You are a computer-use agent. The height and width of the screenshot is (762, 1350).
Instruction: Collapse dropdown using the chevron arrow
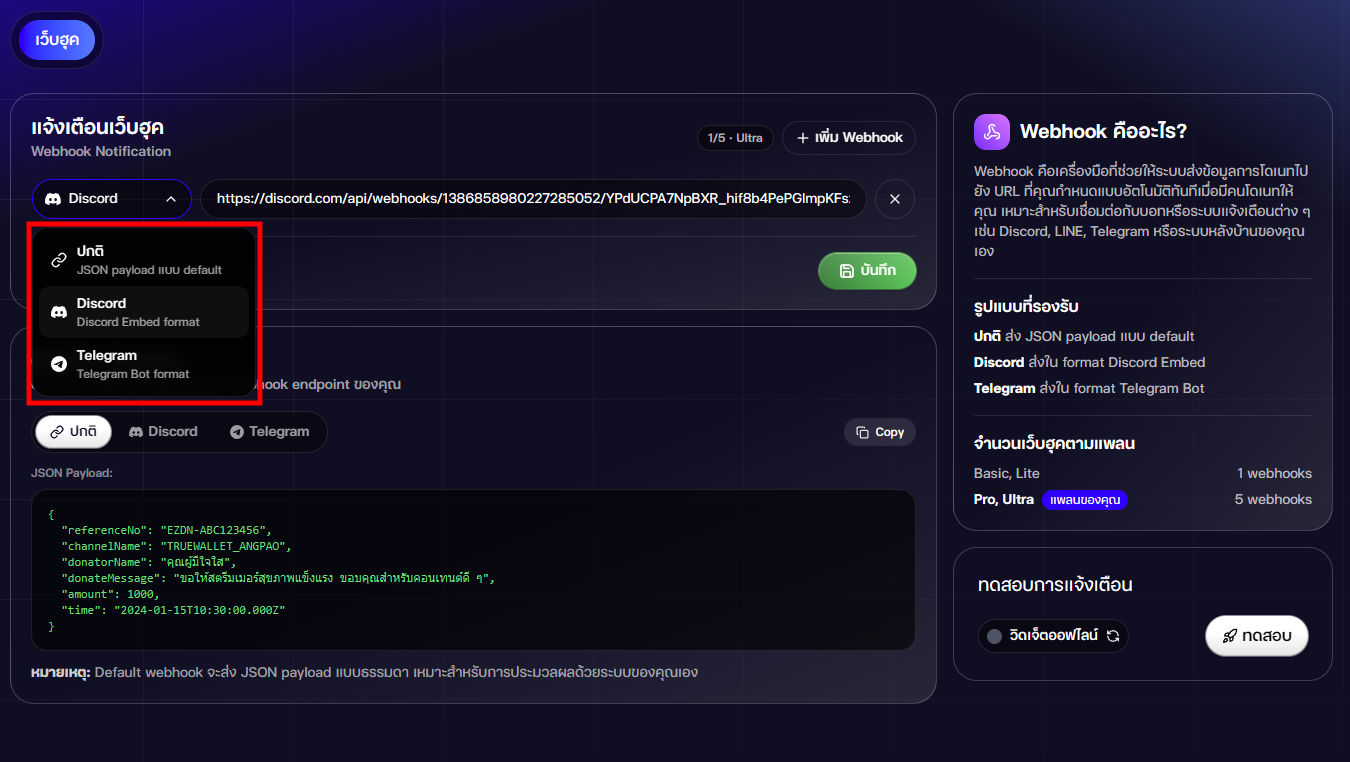point(171,199)
